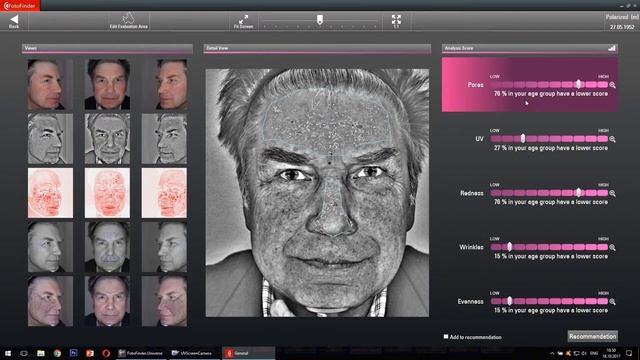Open the Action Center notifications icon
This screenshot has width=640, height=360.
pos(629,353)
